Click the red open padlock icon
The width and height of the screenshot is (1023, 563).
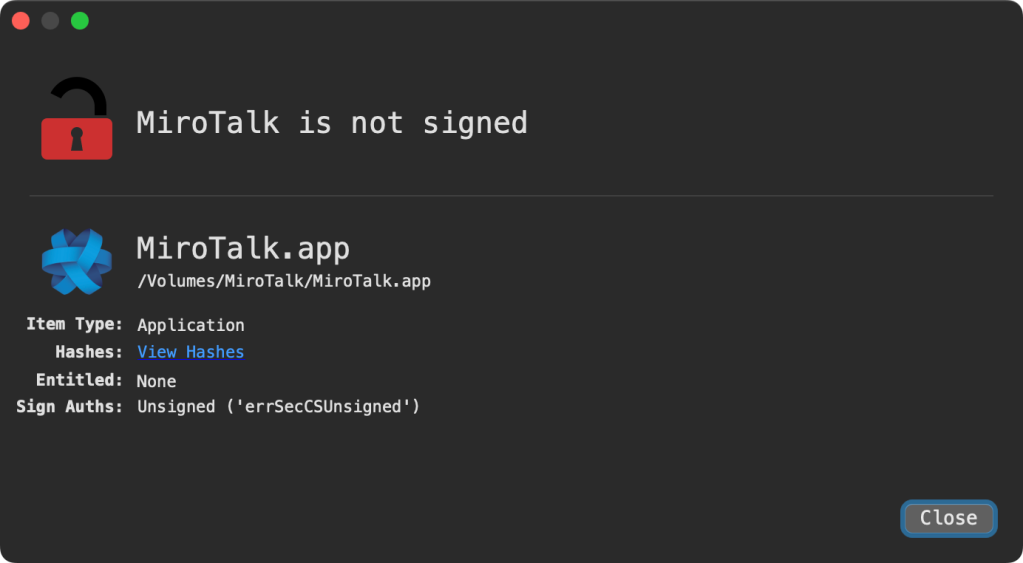76,121
